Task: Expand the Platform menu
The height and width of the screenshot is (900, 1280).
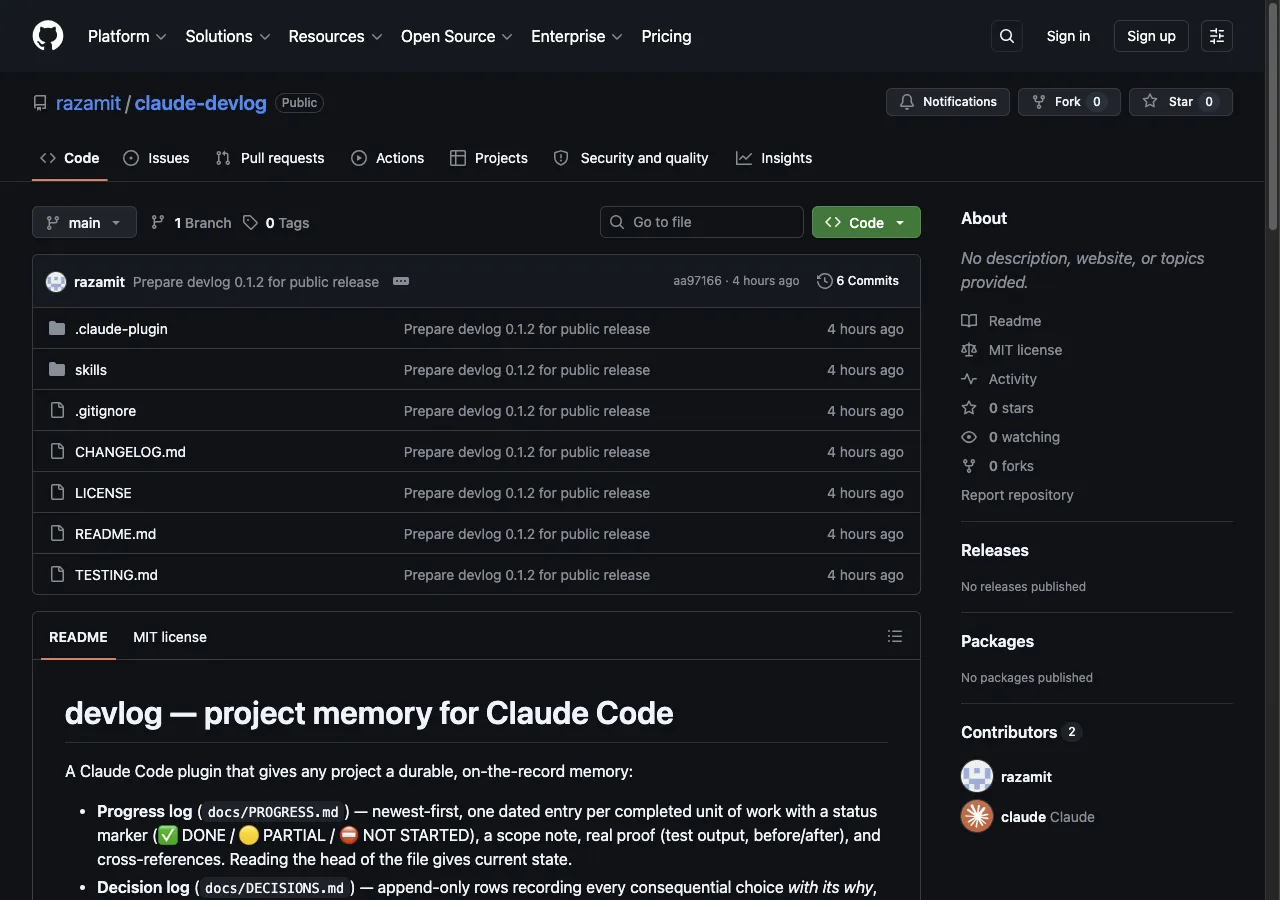Action: (127, 36)
